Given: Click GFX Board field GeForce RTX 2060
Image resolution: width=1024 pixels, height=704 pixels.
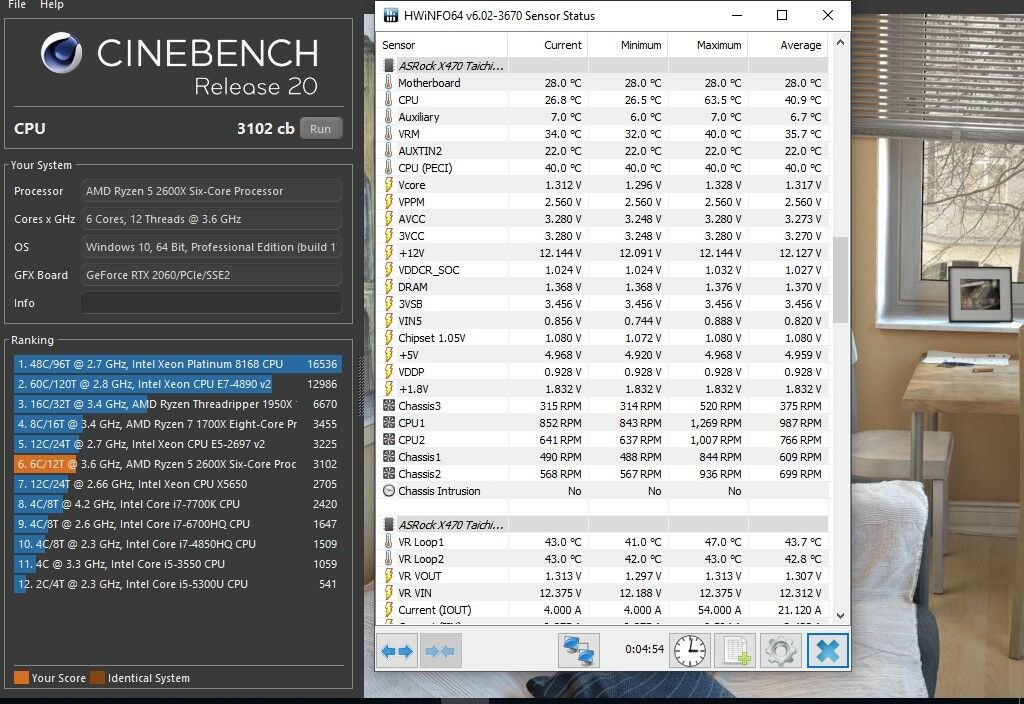Looking at the screenshot, I should (x=211, y=275).
